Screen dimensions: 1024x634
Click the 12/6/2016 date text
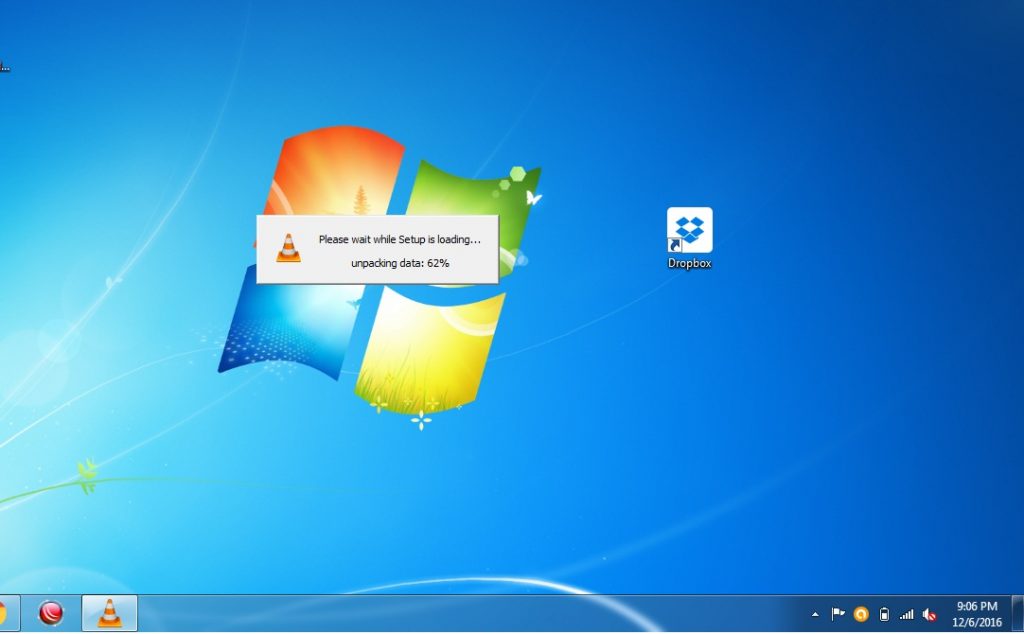pos(976,622)
